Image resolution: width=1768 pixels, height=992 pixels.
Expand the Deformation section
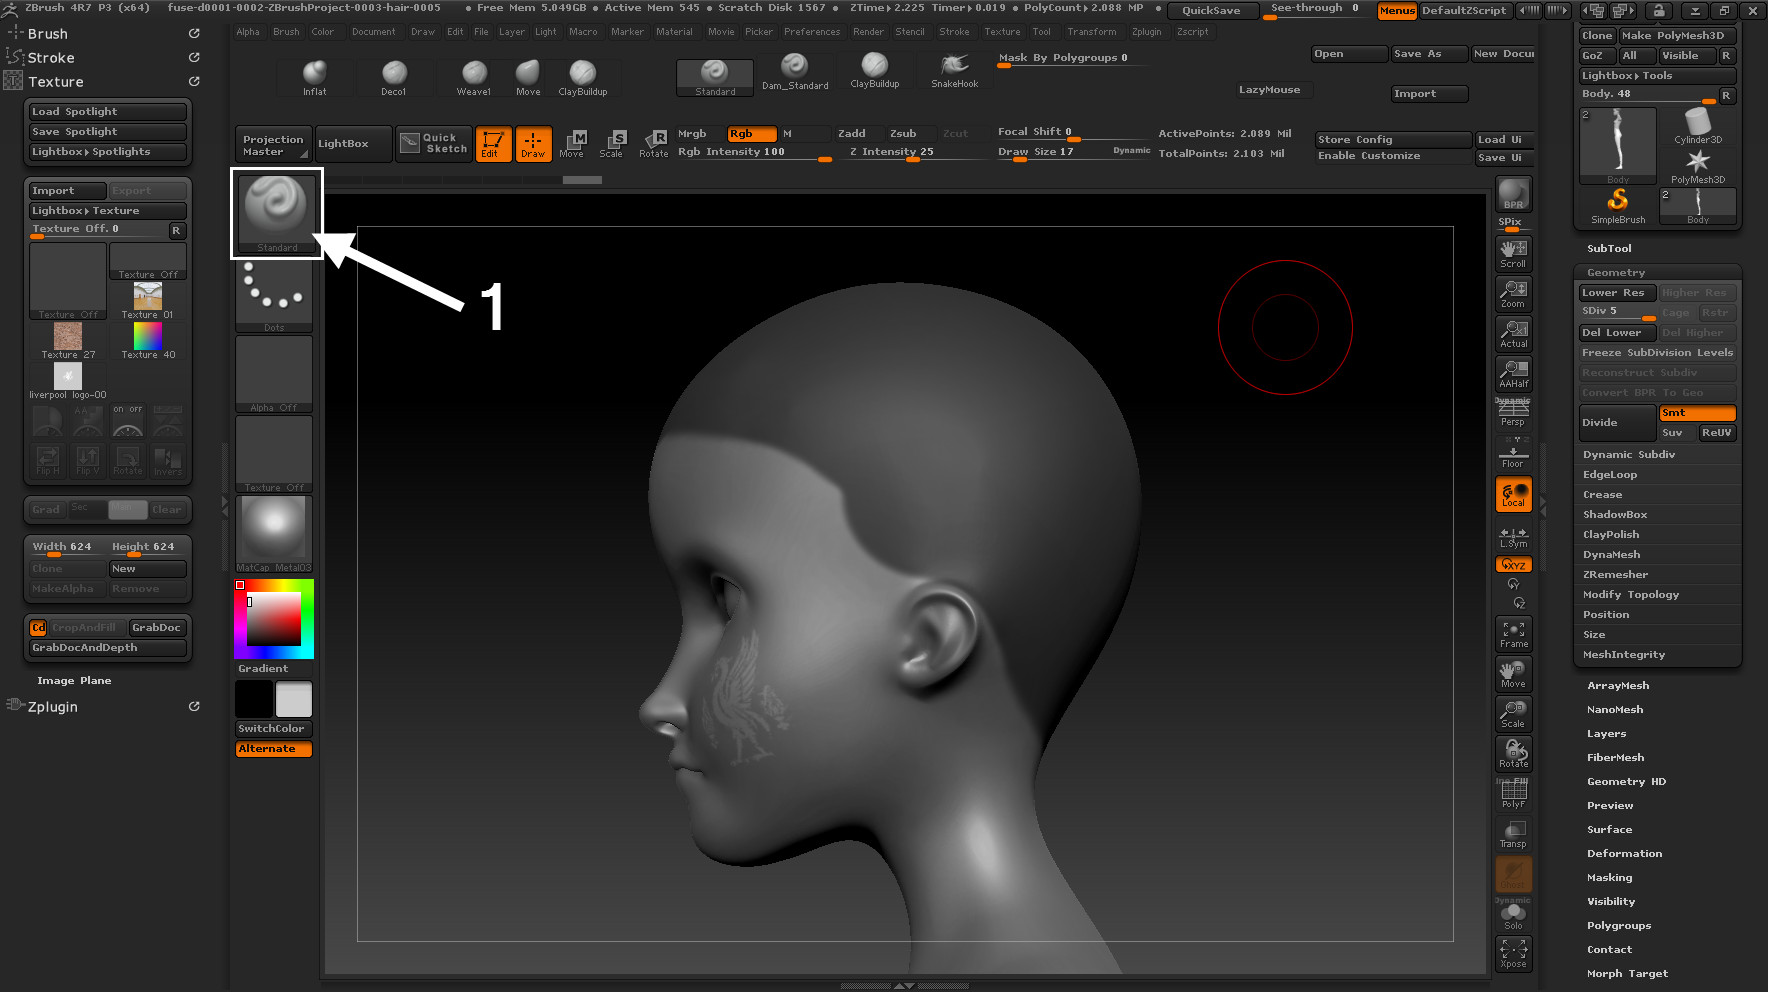click(x=1624, y=854)
